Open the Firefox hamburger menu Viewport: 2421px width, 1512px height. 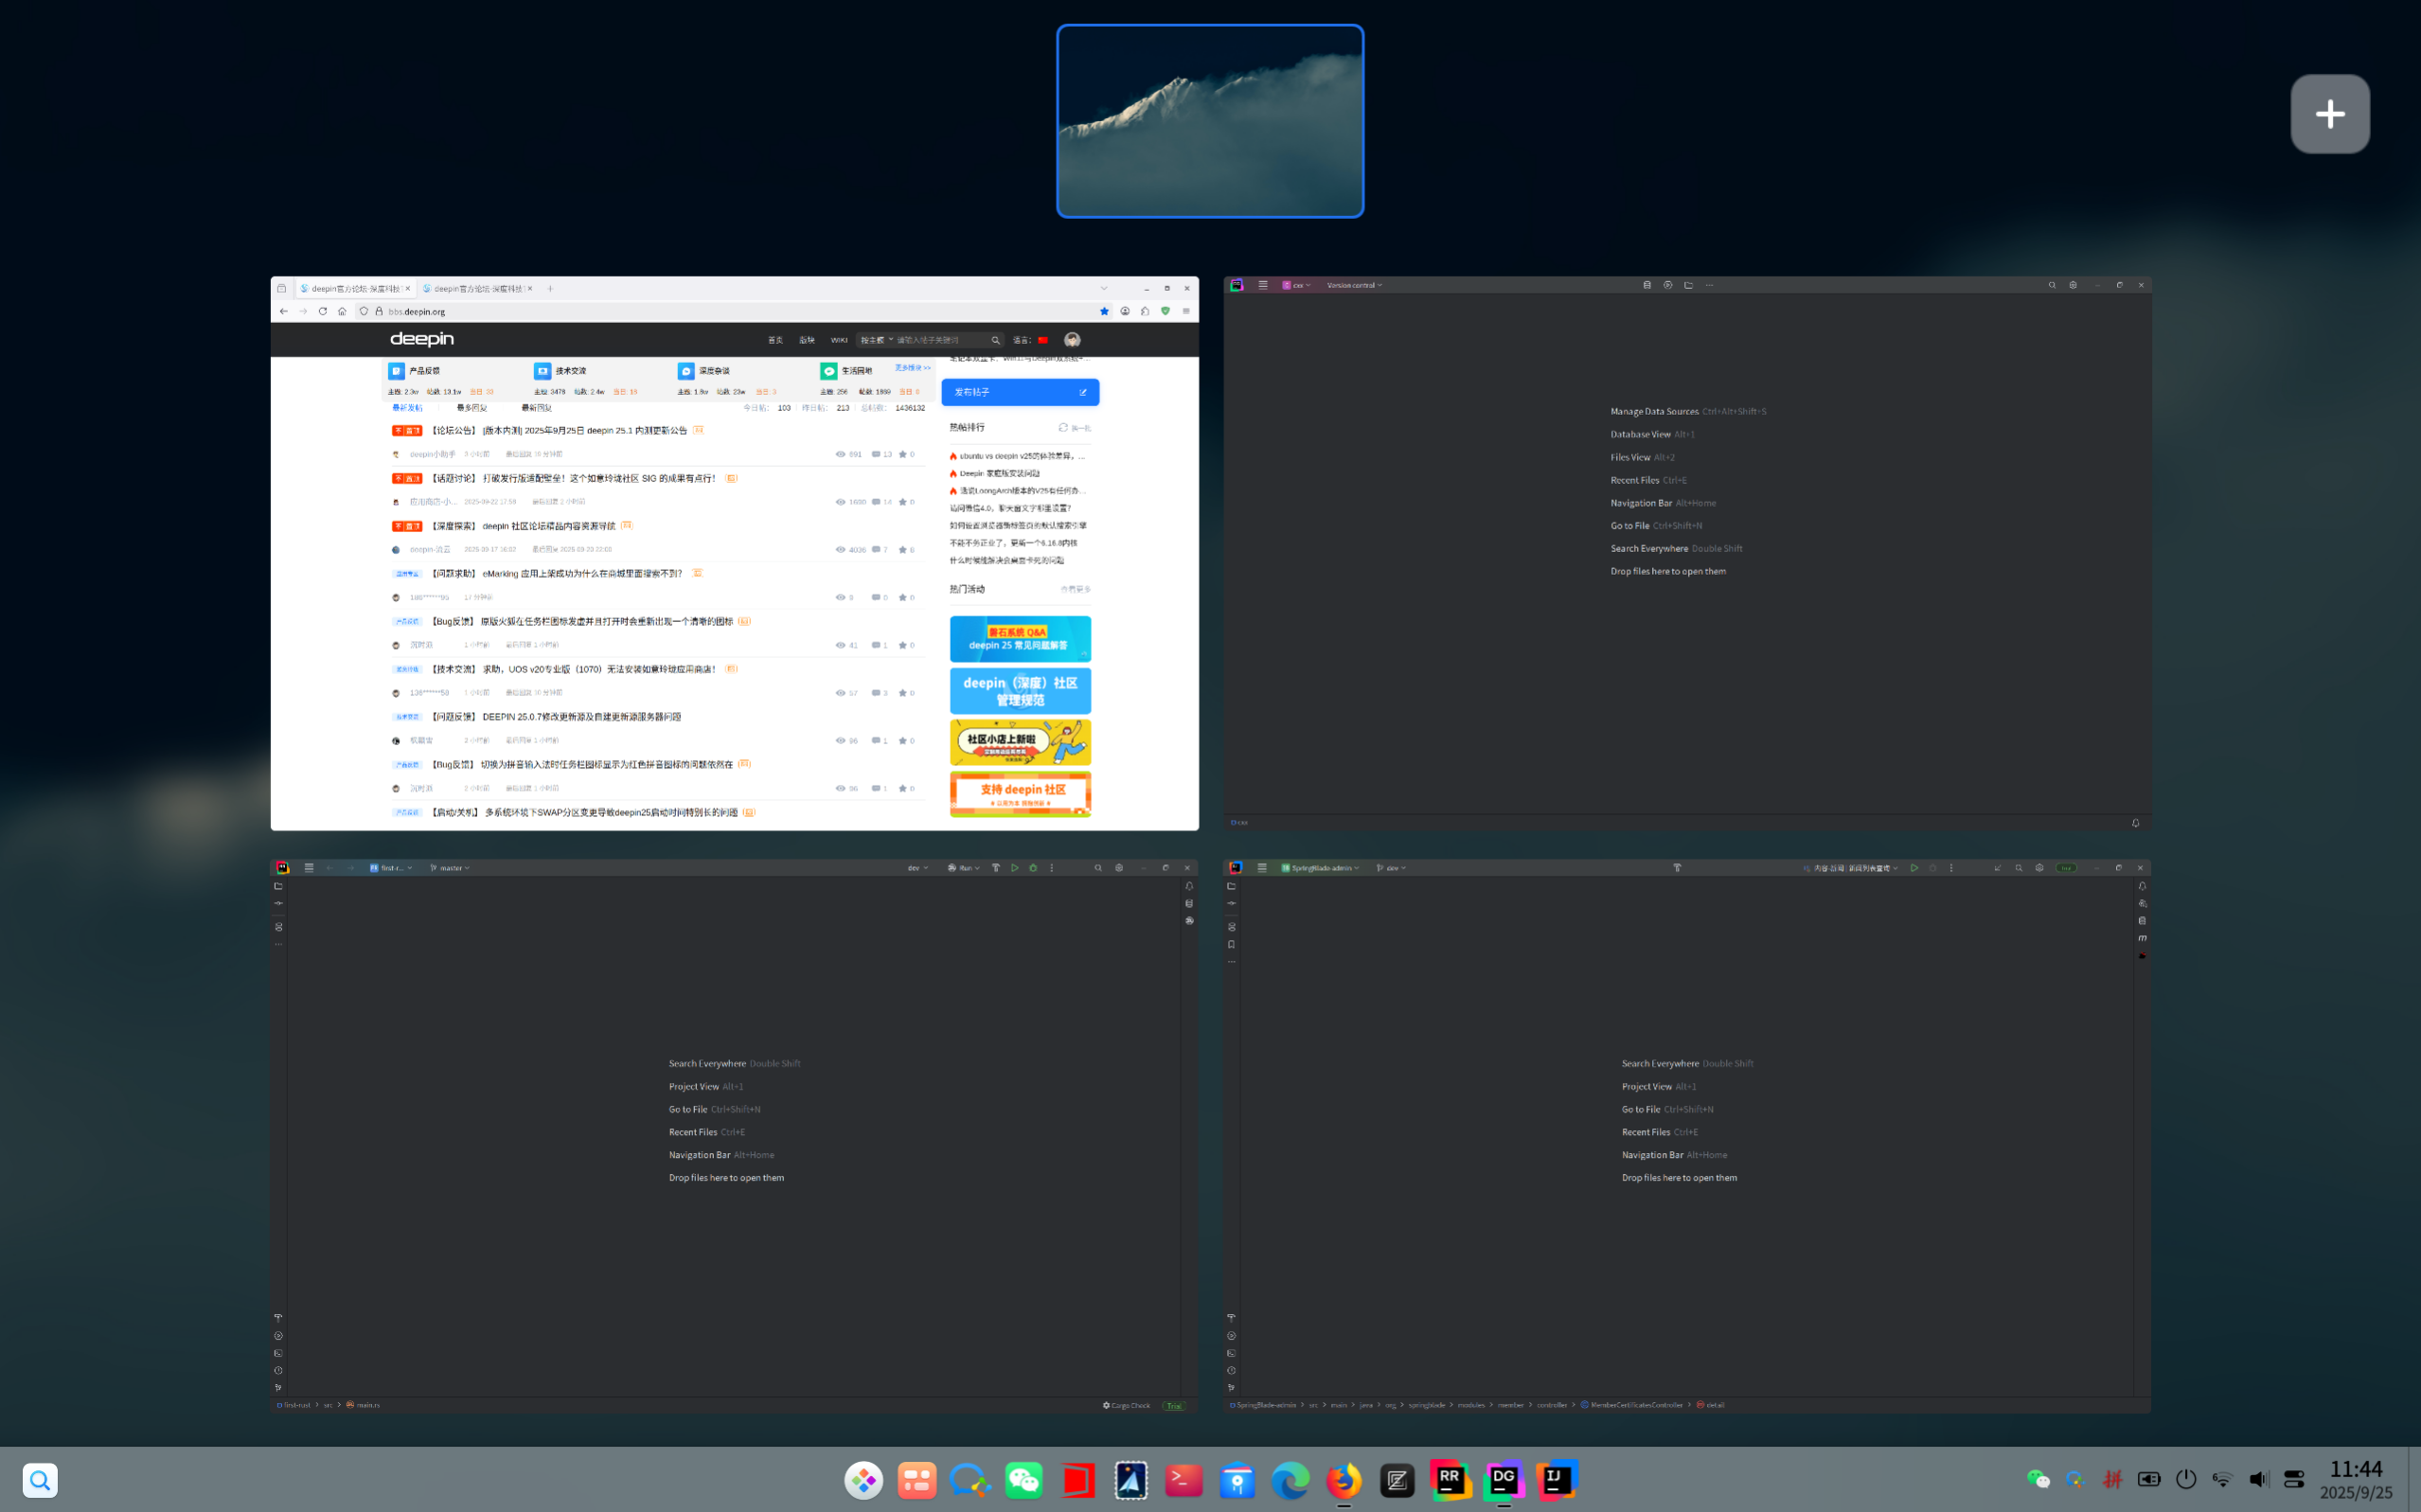click(x=1186, y=311)
